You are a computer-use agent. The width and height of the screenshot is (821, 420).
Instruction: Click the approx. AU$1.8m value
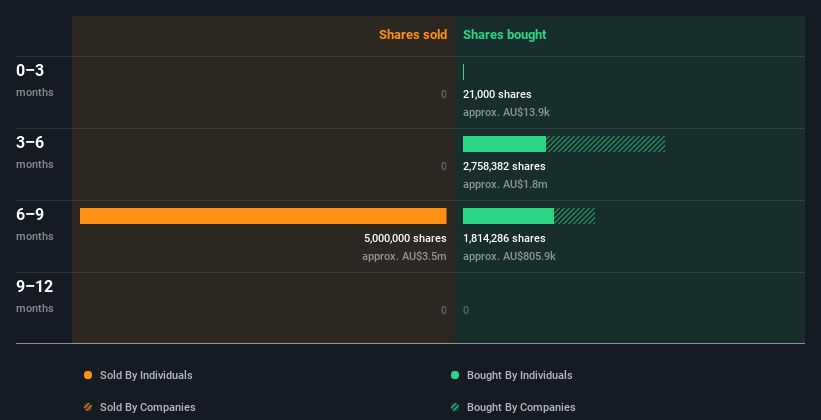[505, 184]
